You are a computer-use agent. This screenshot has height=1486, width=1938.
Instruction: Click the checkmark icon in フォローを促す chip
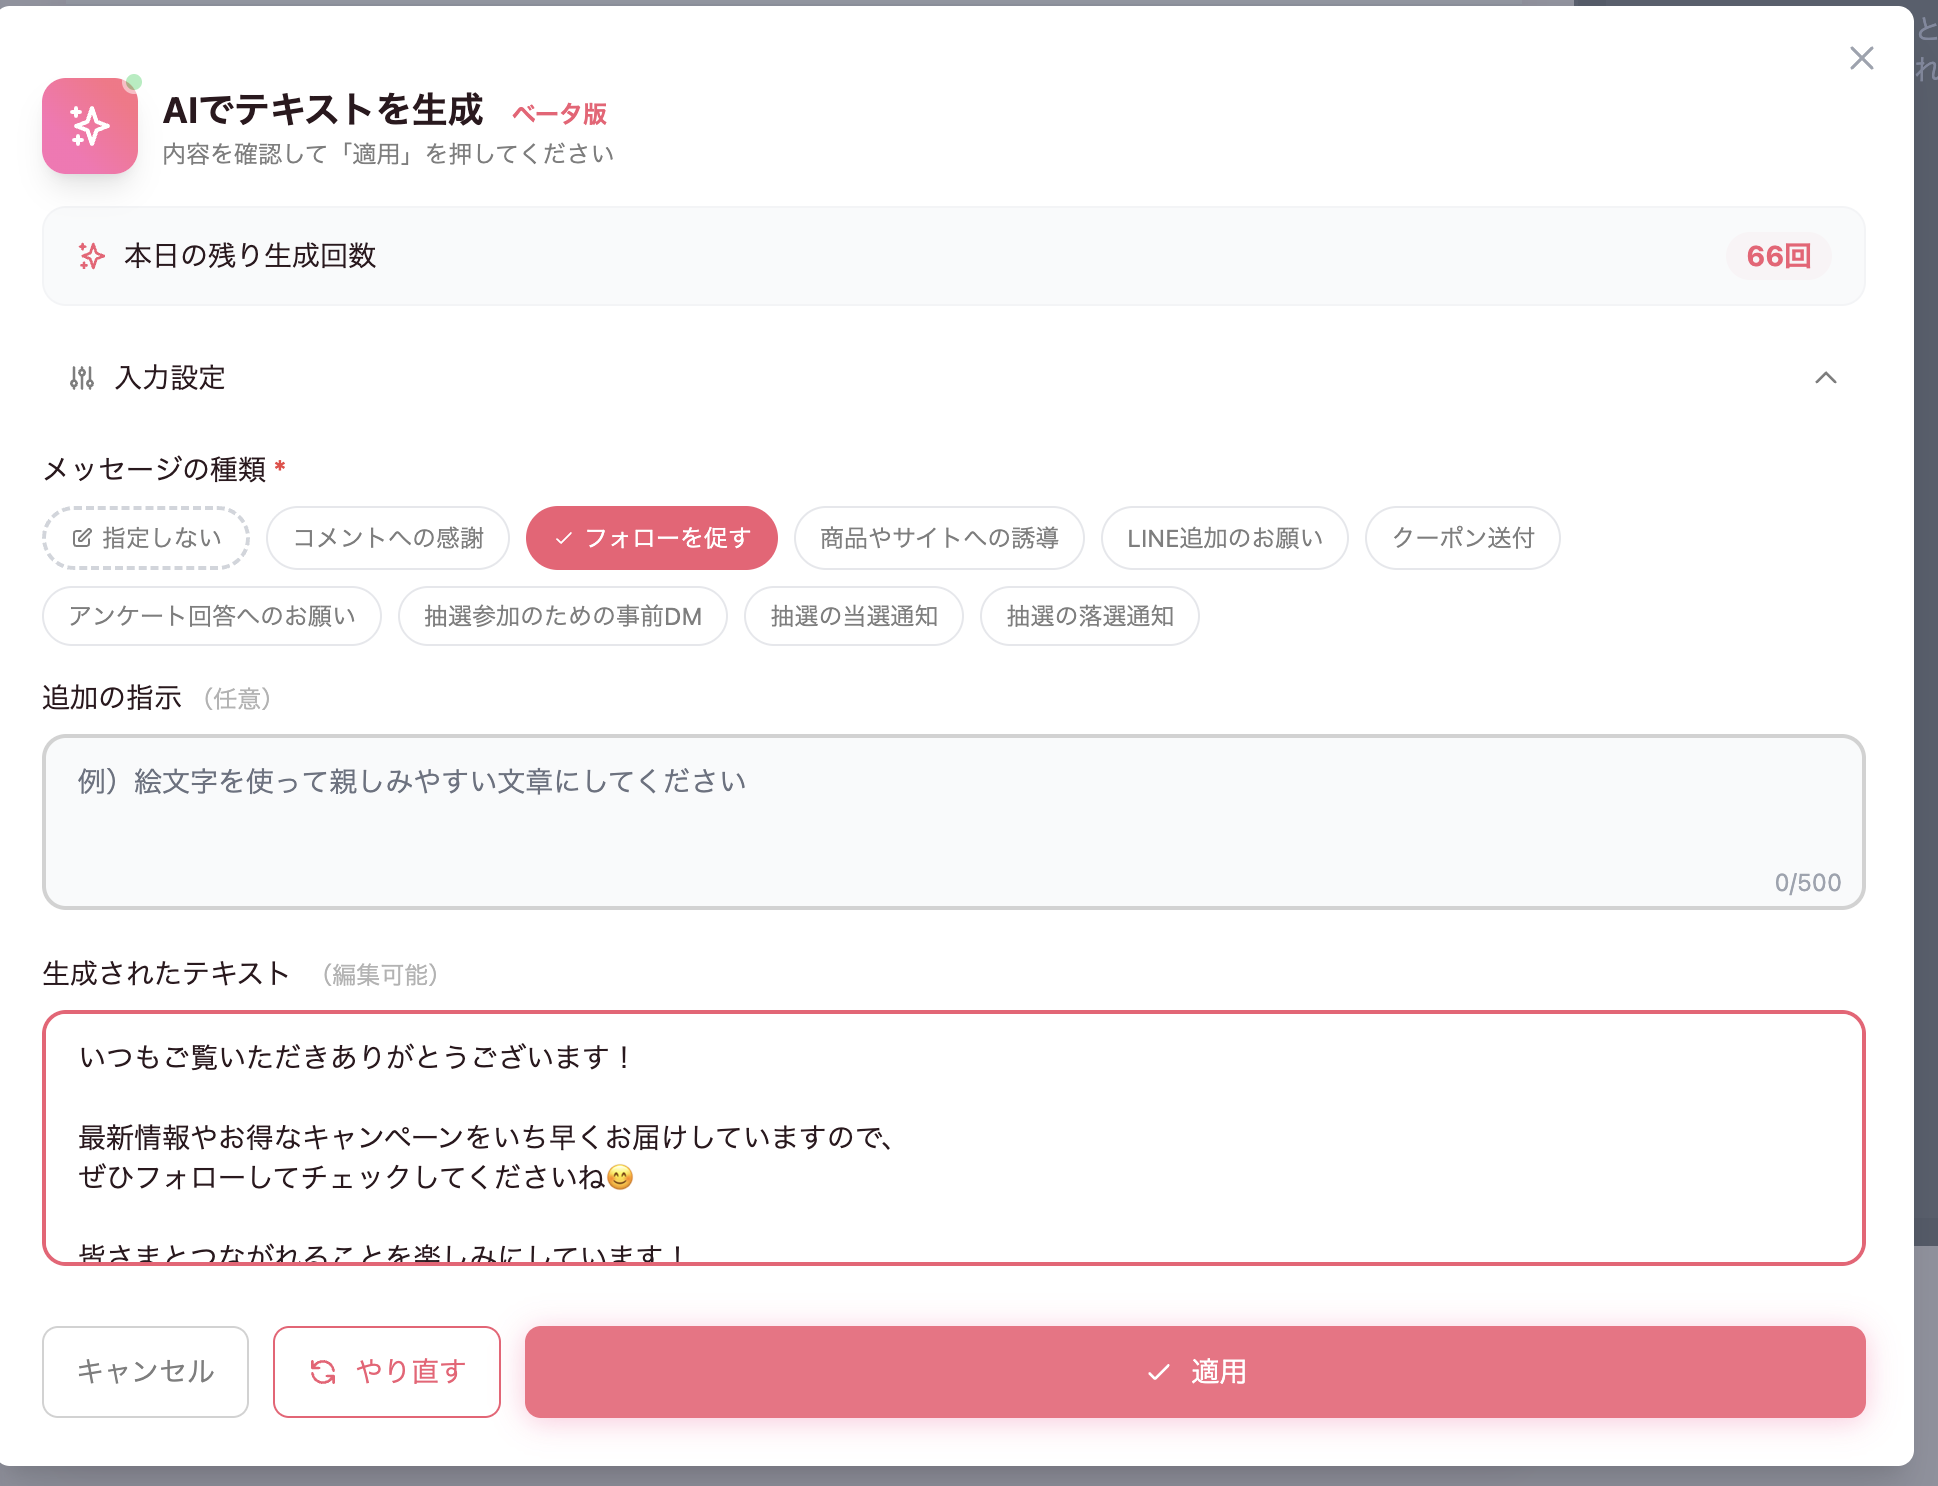[x=564, y=538]
